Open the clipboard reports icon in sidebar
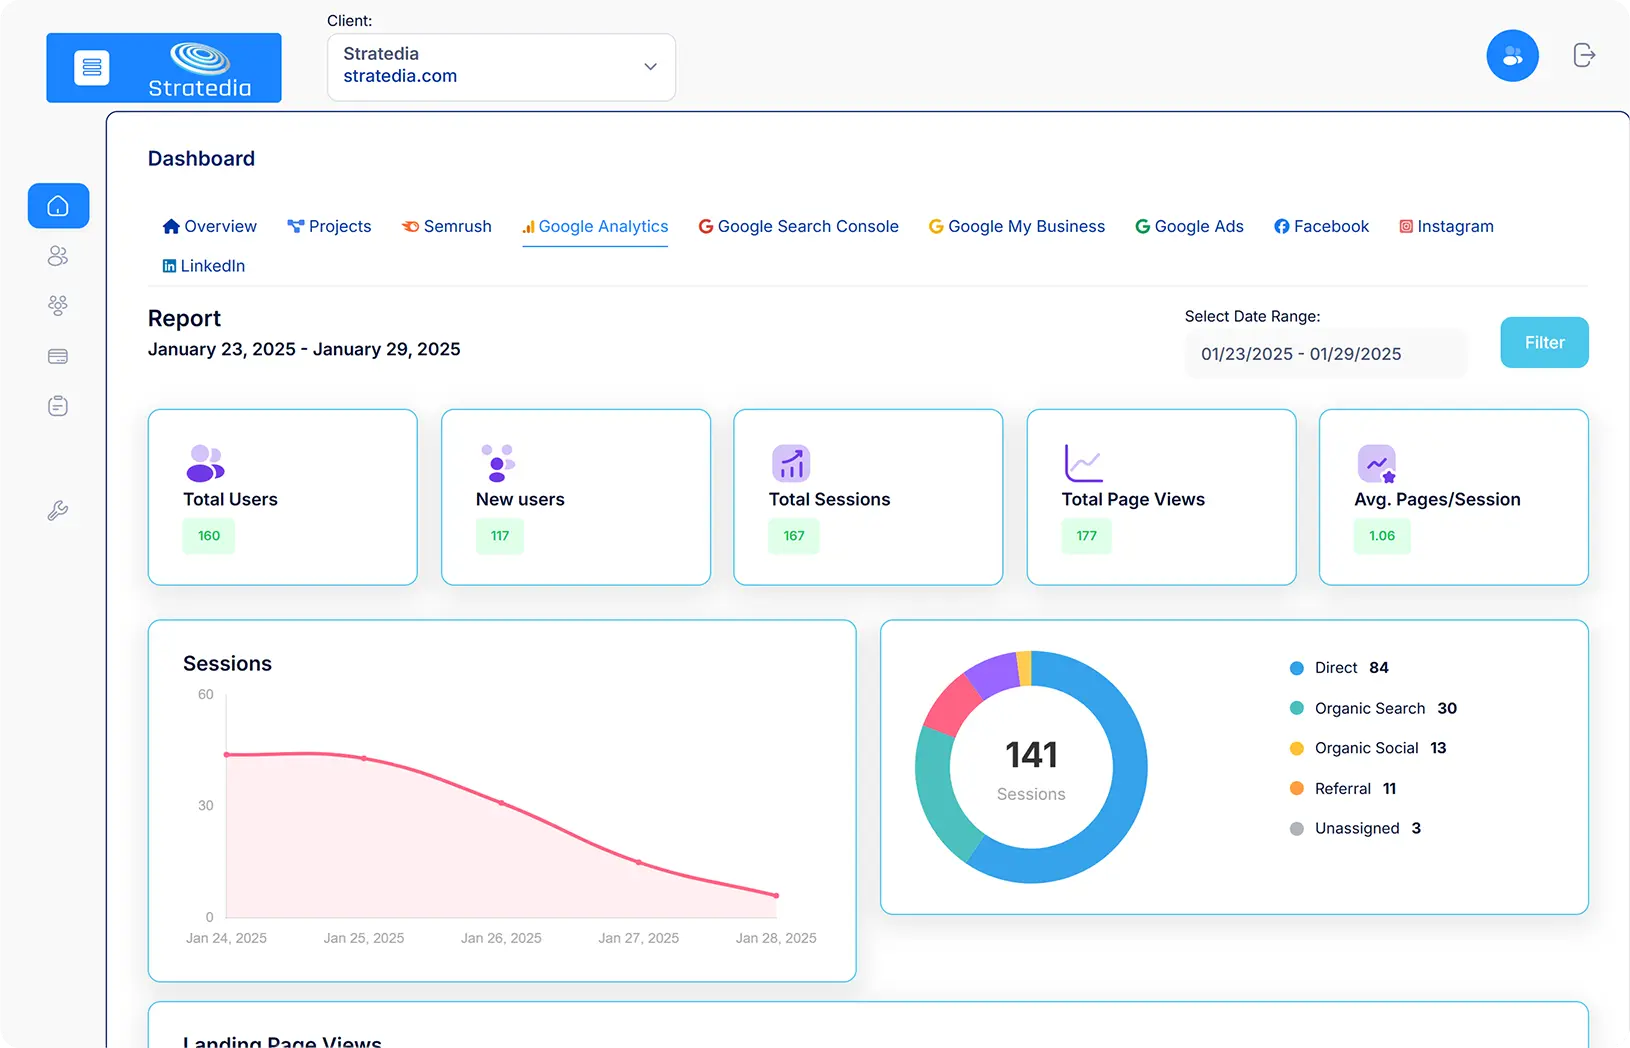 click(58, 406)
